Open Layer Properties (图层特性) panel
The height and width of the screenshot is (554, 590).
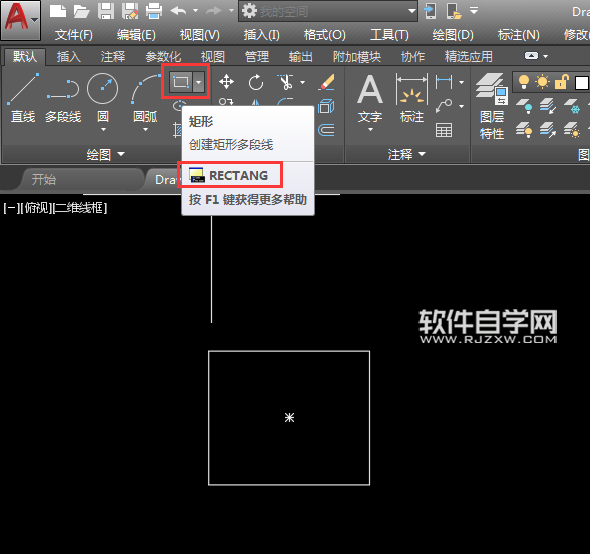[492, 106]
